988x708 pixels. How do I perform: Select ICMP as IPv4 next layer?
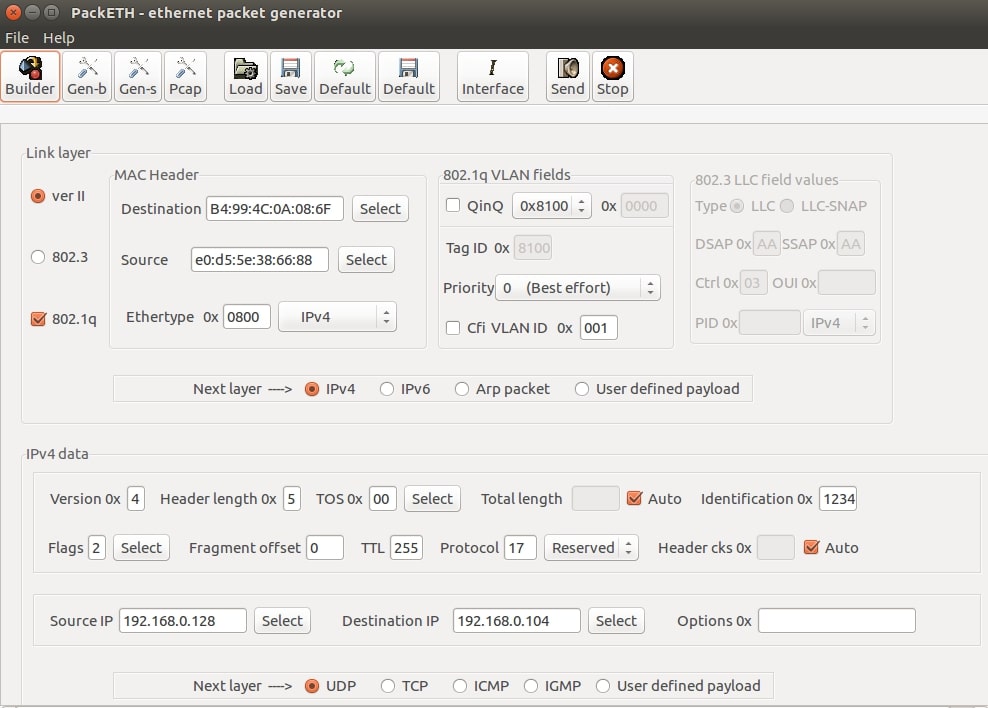point(460,686)
